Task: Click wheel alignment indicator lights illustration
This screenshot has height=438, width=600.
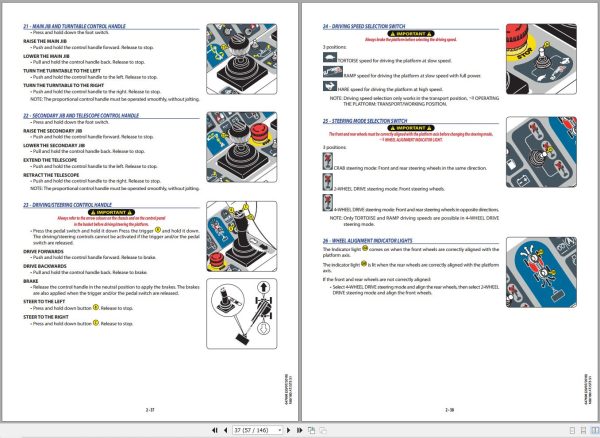Action: pyautogui.click(x=541, y=272)
